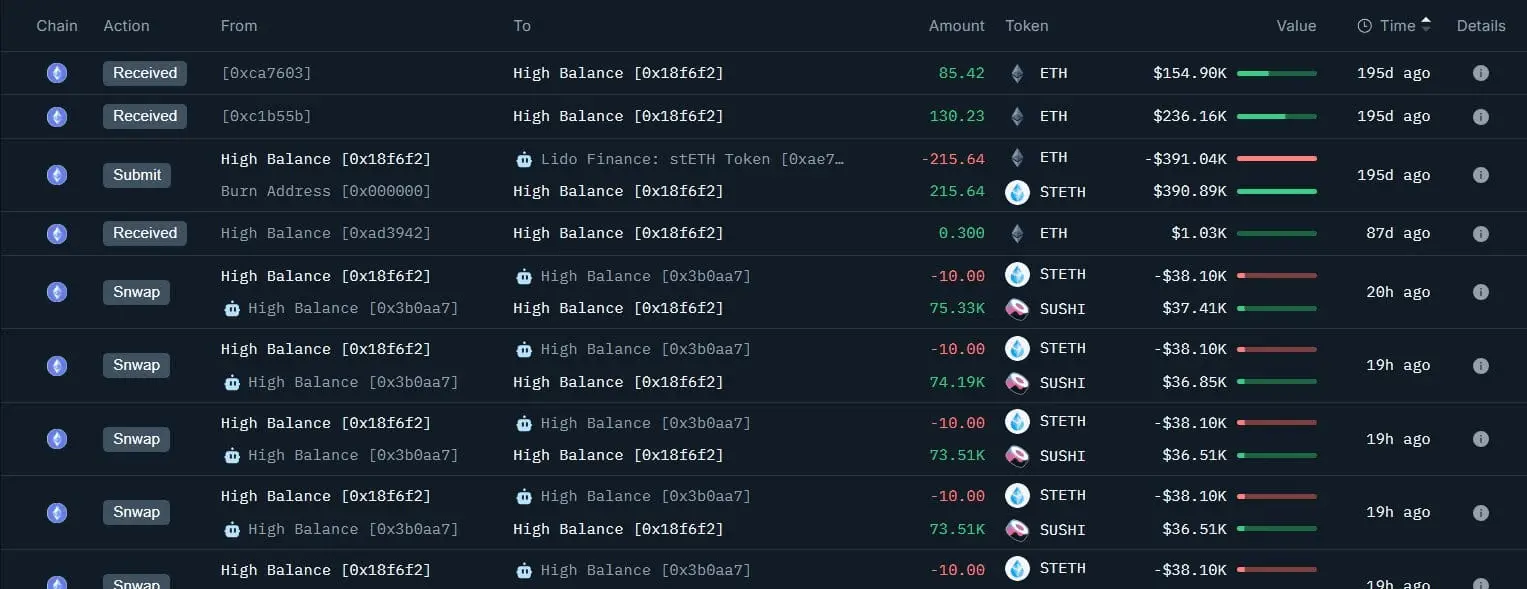The width and height of the screenshot is (1527, 589).
Task: Click the Value column header
Action: point(1296,26)
